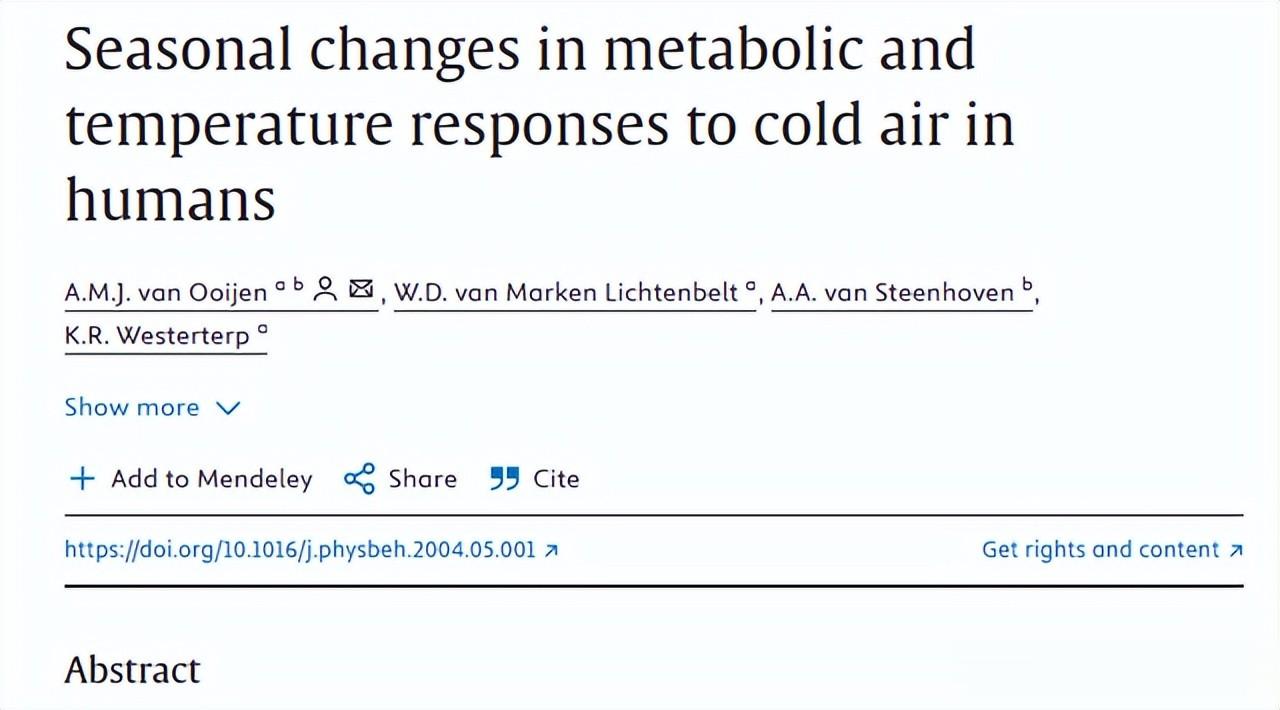Image resolution: width=1280 pixels, height=710 pixels.
Task: Click the Add to Mendeley label
Action: click(x=211, y=479)
